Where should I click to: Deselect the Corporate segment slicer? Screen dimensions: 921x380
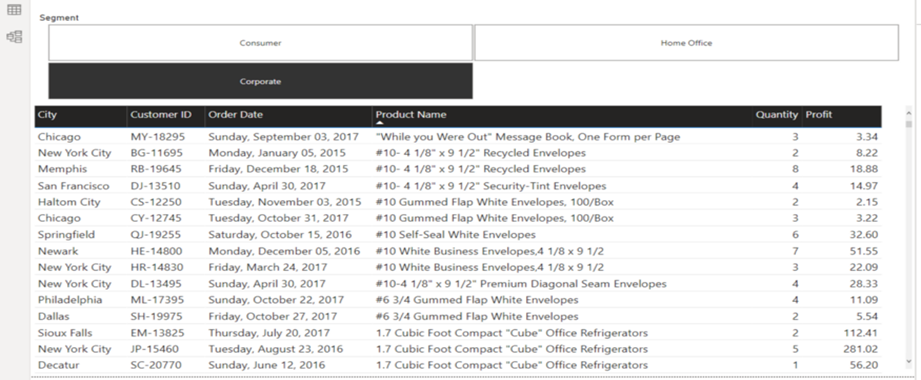(x=260, y=81)
